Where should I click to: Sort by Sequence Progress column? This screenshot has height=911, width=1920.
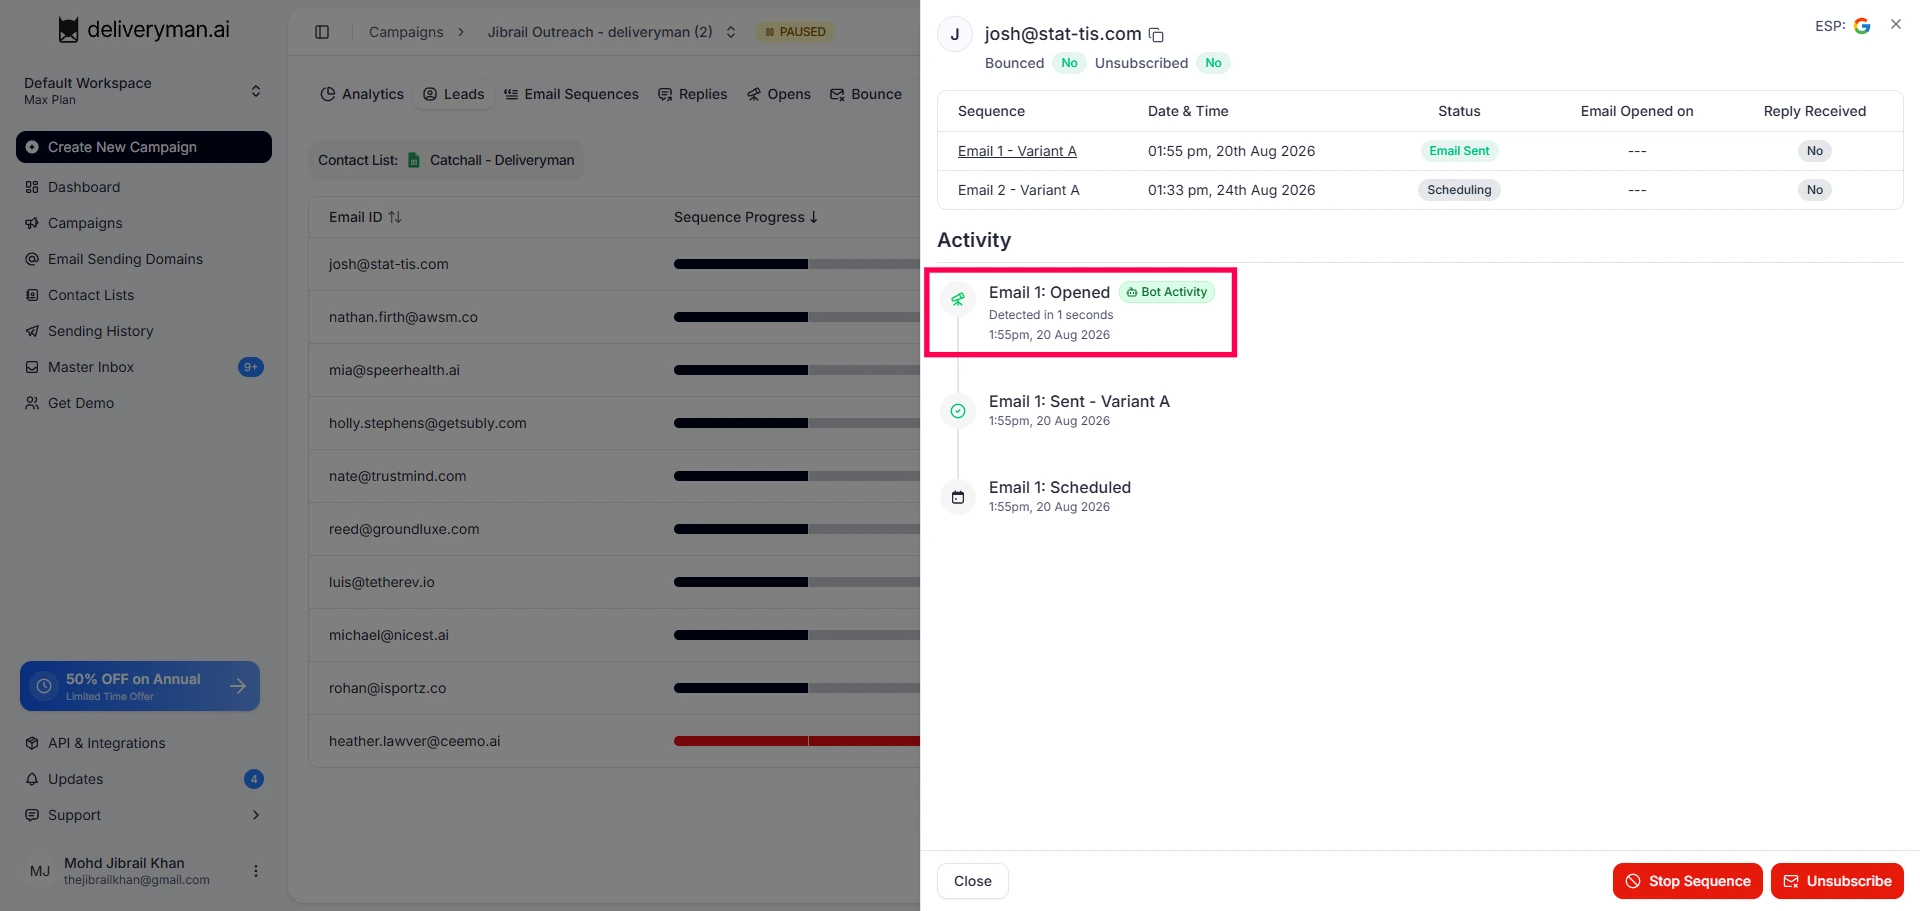click(x=746, y=217)
